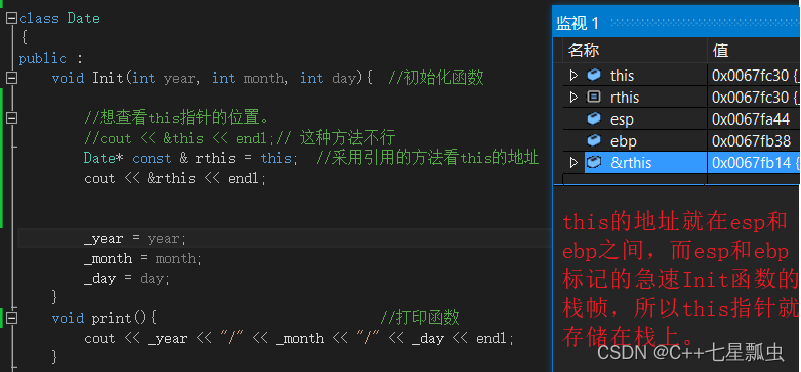Collapse the comment block about this指针
801x372 pixels.
(11, 118)
